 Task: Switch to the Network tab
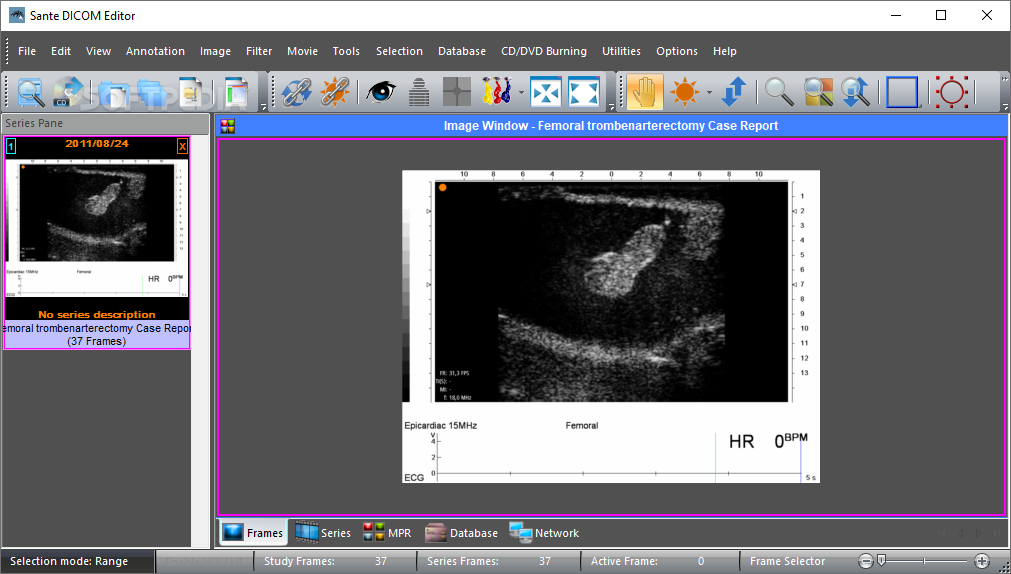click(544, 533)
